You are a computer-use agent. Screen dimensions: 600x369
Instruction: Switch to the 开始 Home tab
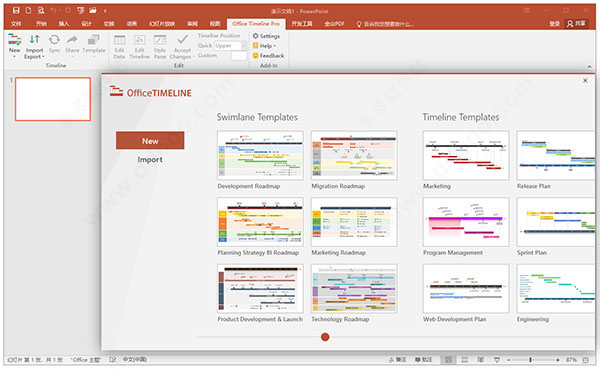click(x=41, y=24)
